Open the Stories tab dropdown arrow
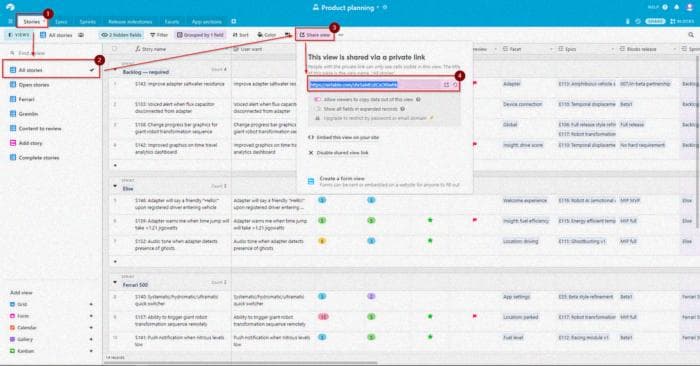This screenshot has width=700, height=366. click(44, 21)
